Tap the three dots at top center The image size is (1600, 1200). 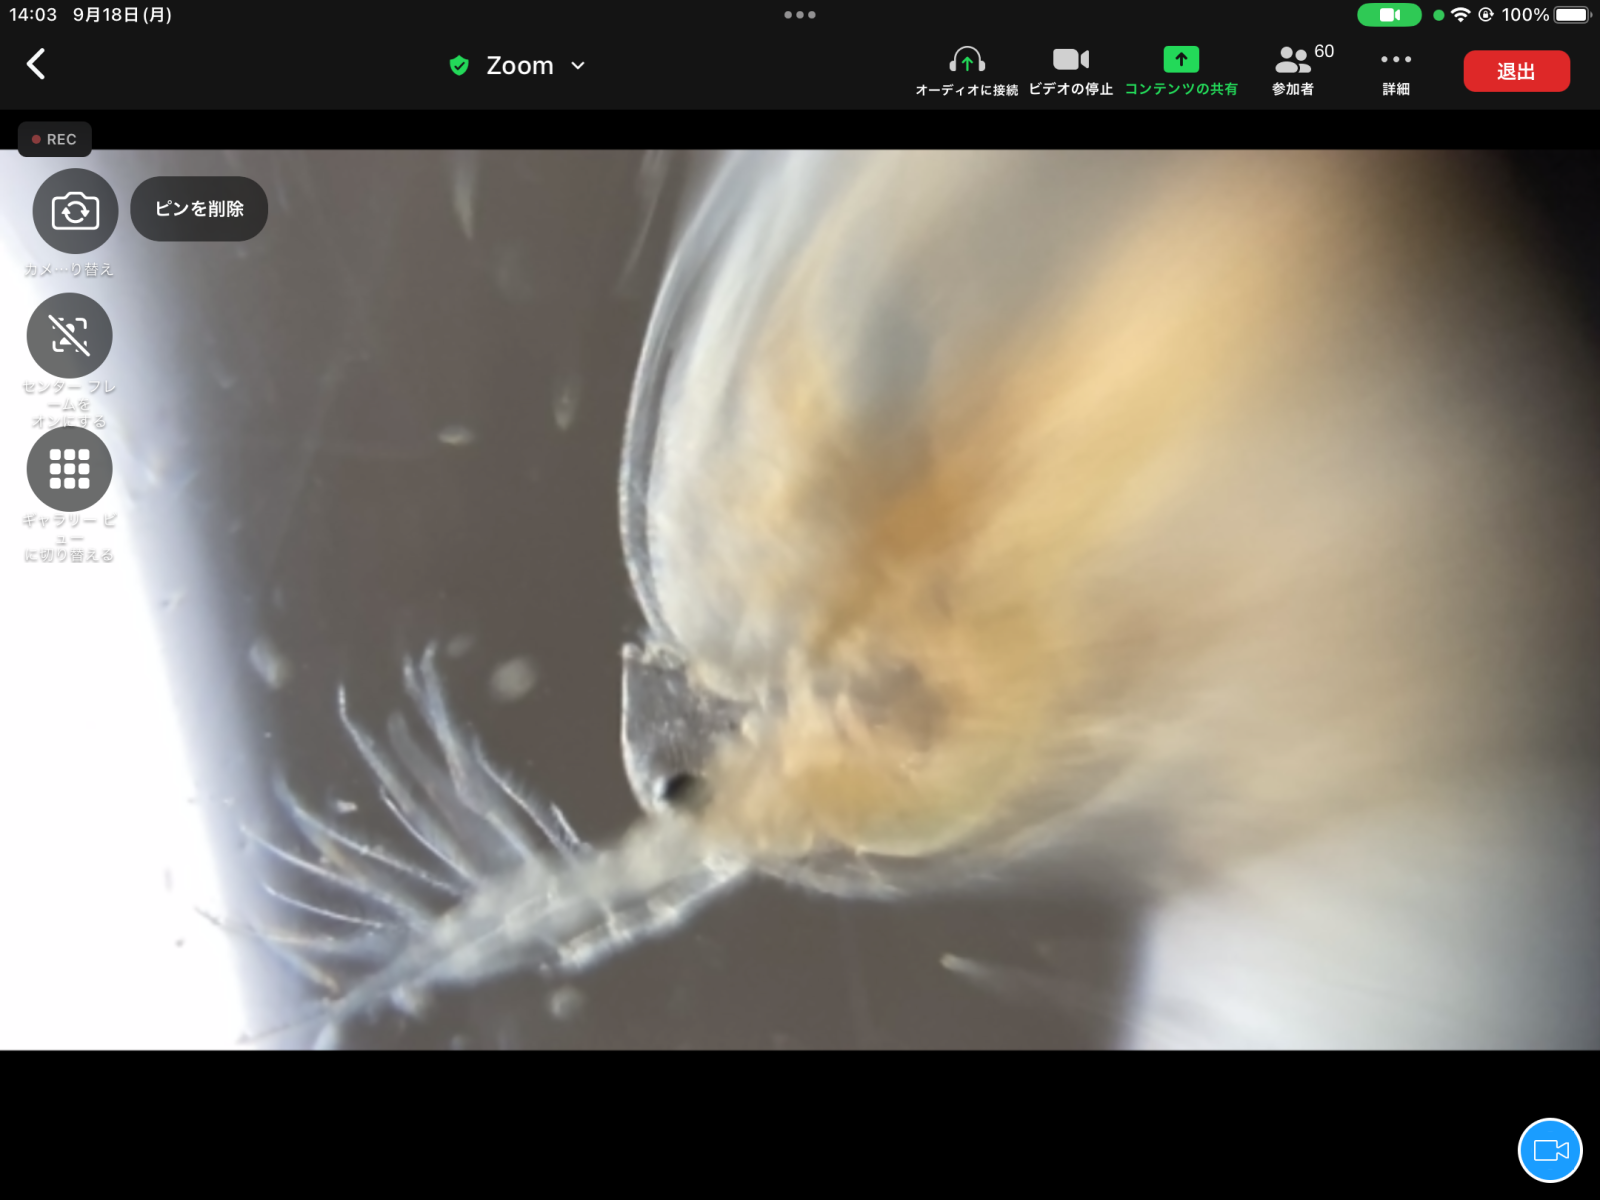800,15
